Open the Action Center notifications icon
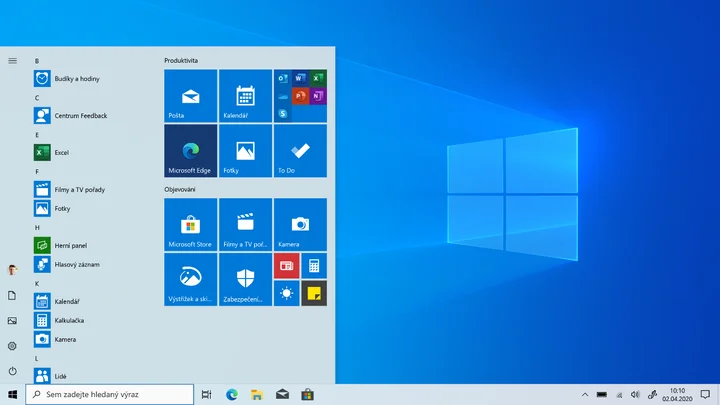Image resolution: width=720 pixels, height=405 pixels. coord(705,394)
